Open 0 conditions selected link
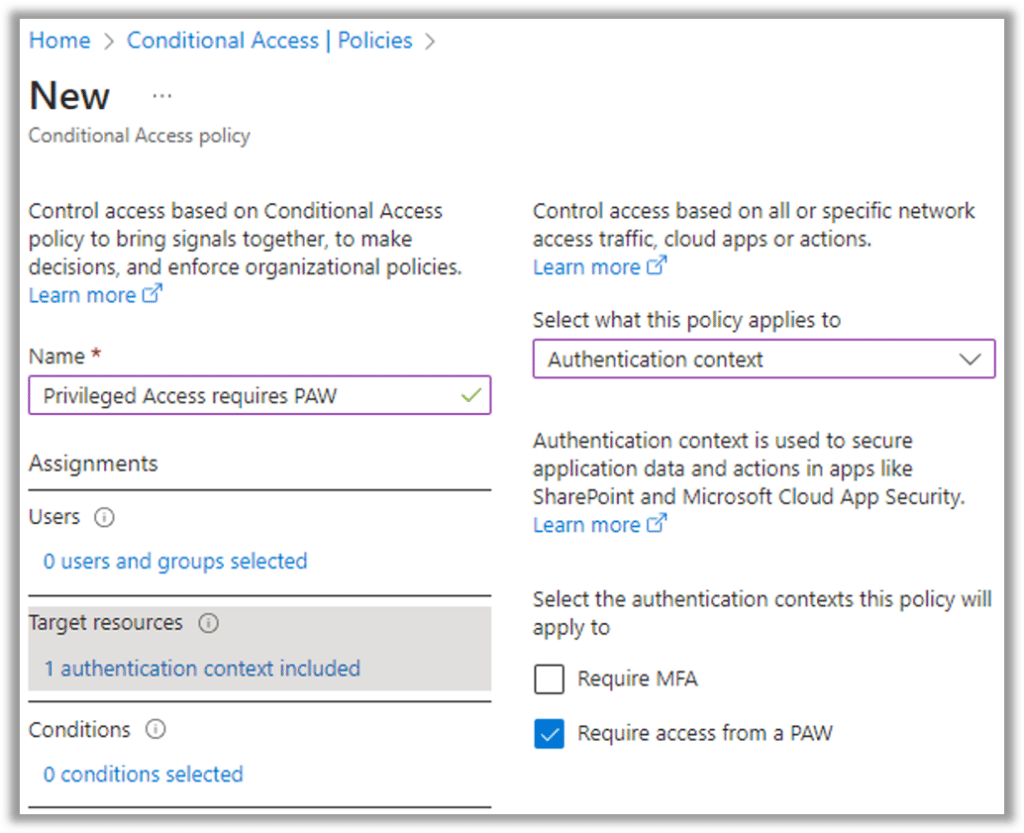The width and height of the screenshot is (1024, 833). (x=143, y=774)
